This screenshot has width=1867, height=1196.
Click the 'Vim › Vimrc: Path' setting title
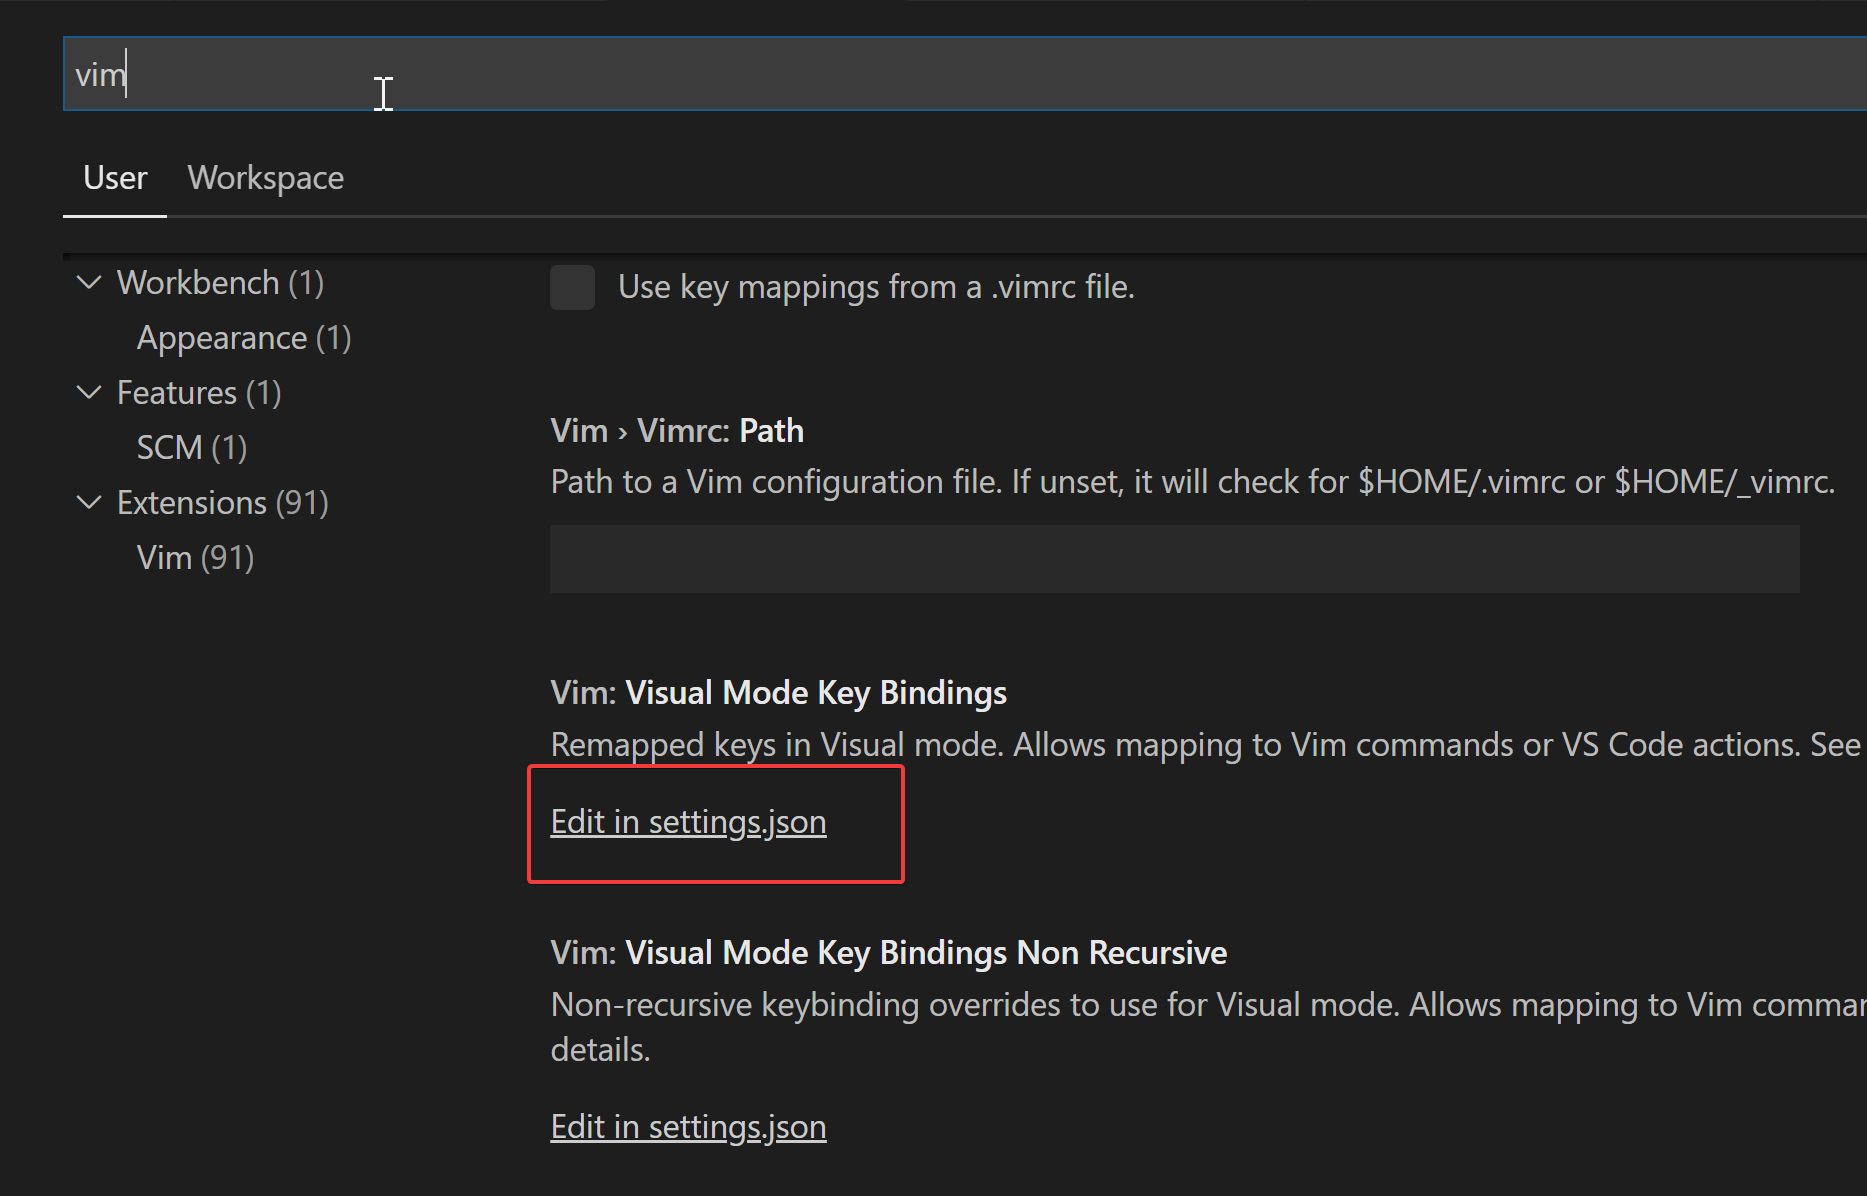click(677, 431)
